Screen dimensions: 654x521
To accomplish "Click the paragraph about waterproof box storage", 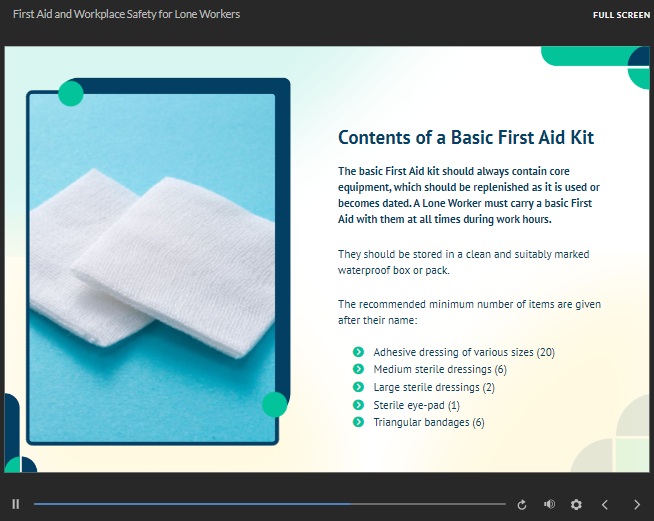I will (463, 262).
